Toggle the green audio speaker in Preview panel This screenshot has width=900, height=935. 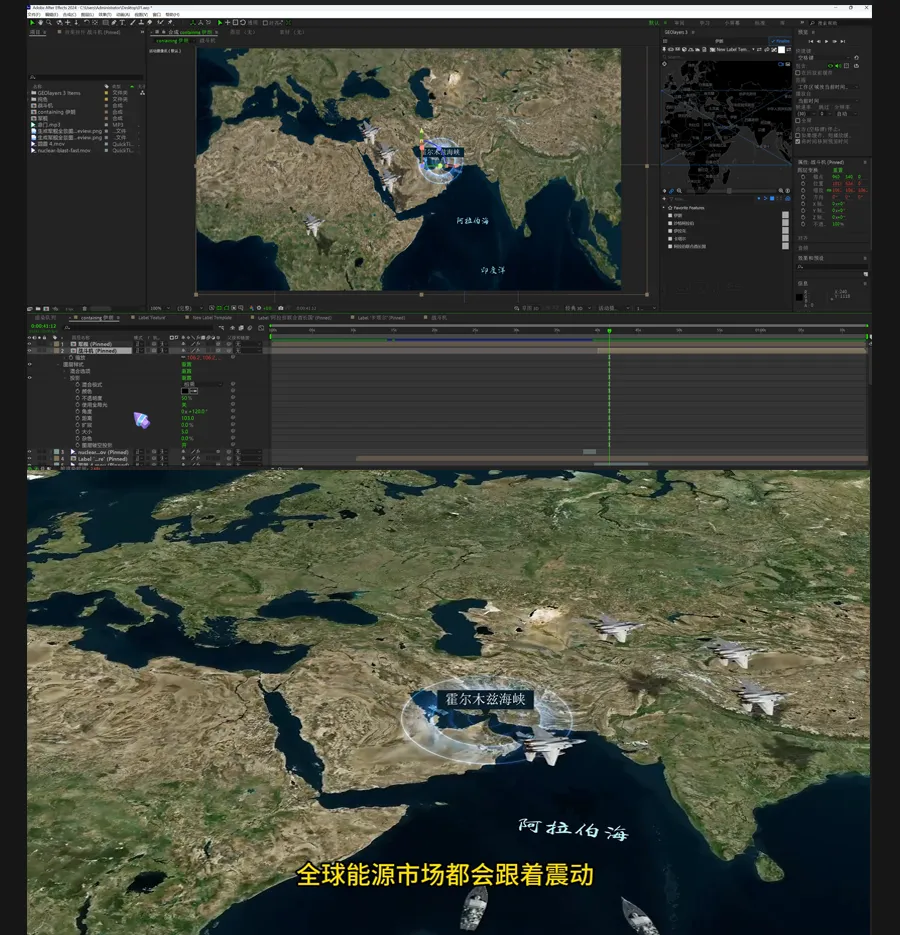pyautogui.click(x=838, y=66)
